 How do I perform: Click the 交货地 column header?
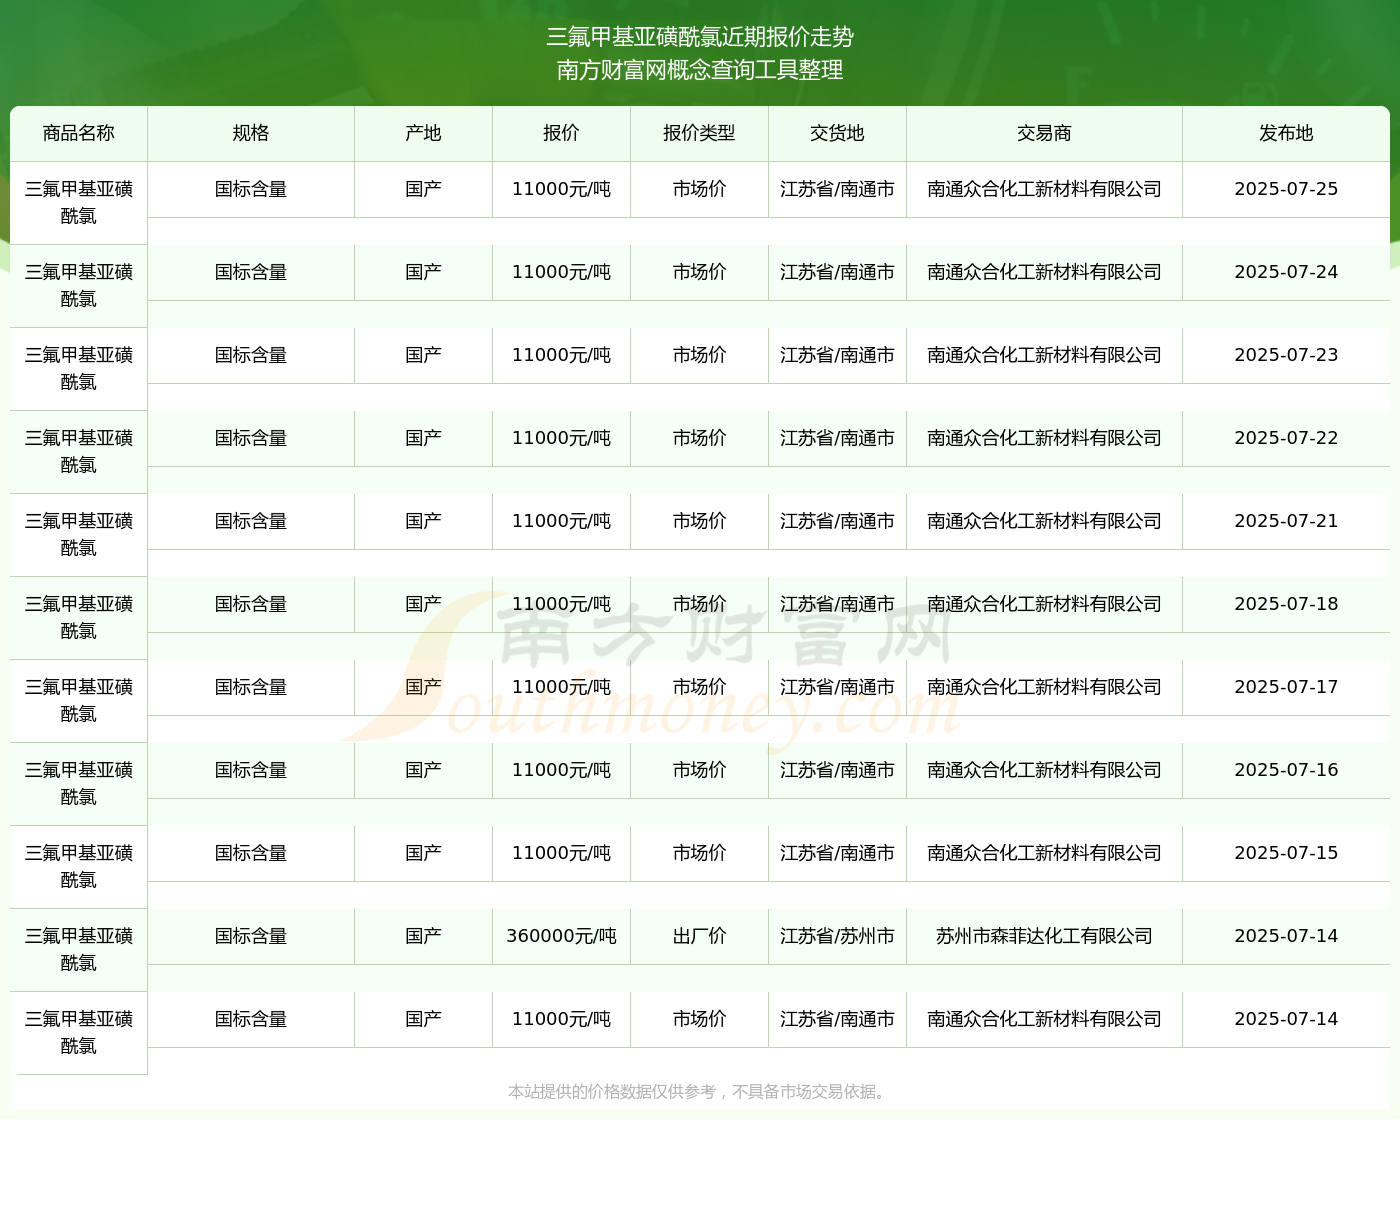[x=838, y=133]
